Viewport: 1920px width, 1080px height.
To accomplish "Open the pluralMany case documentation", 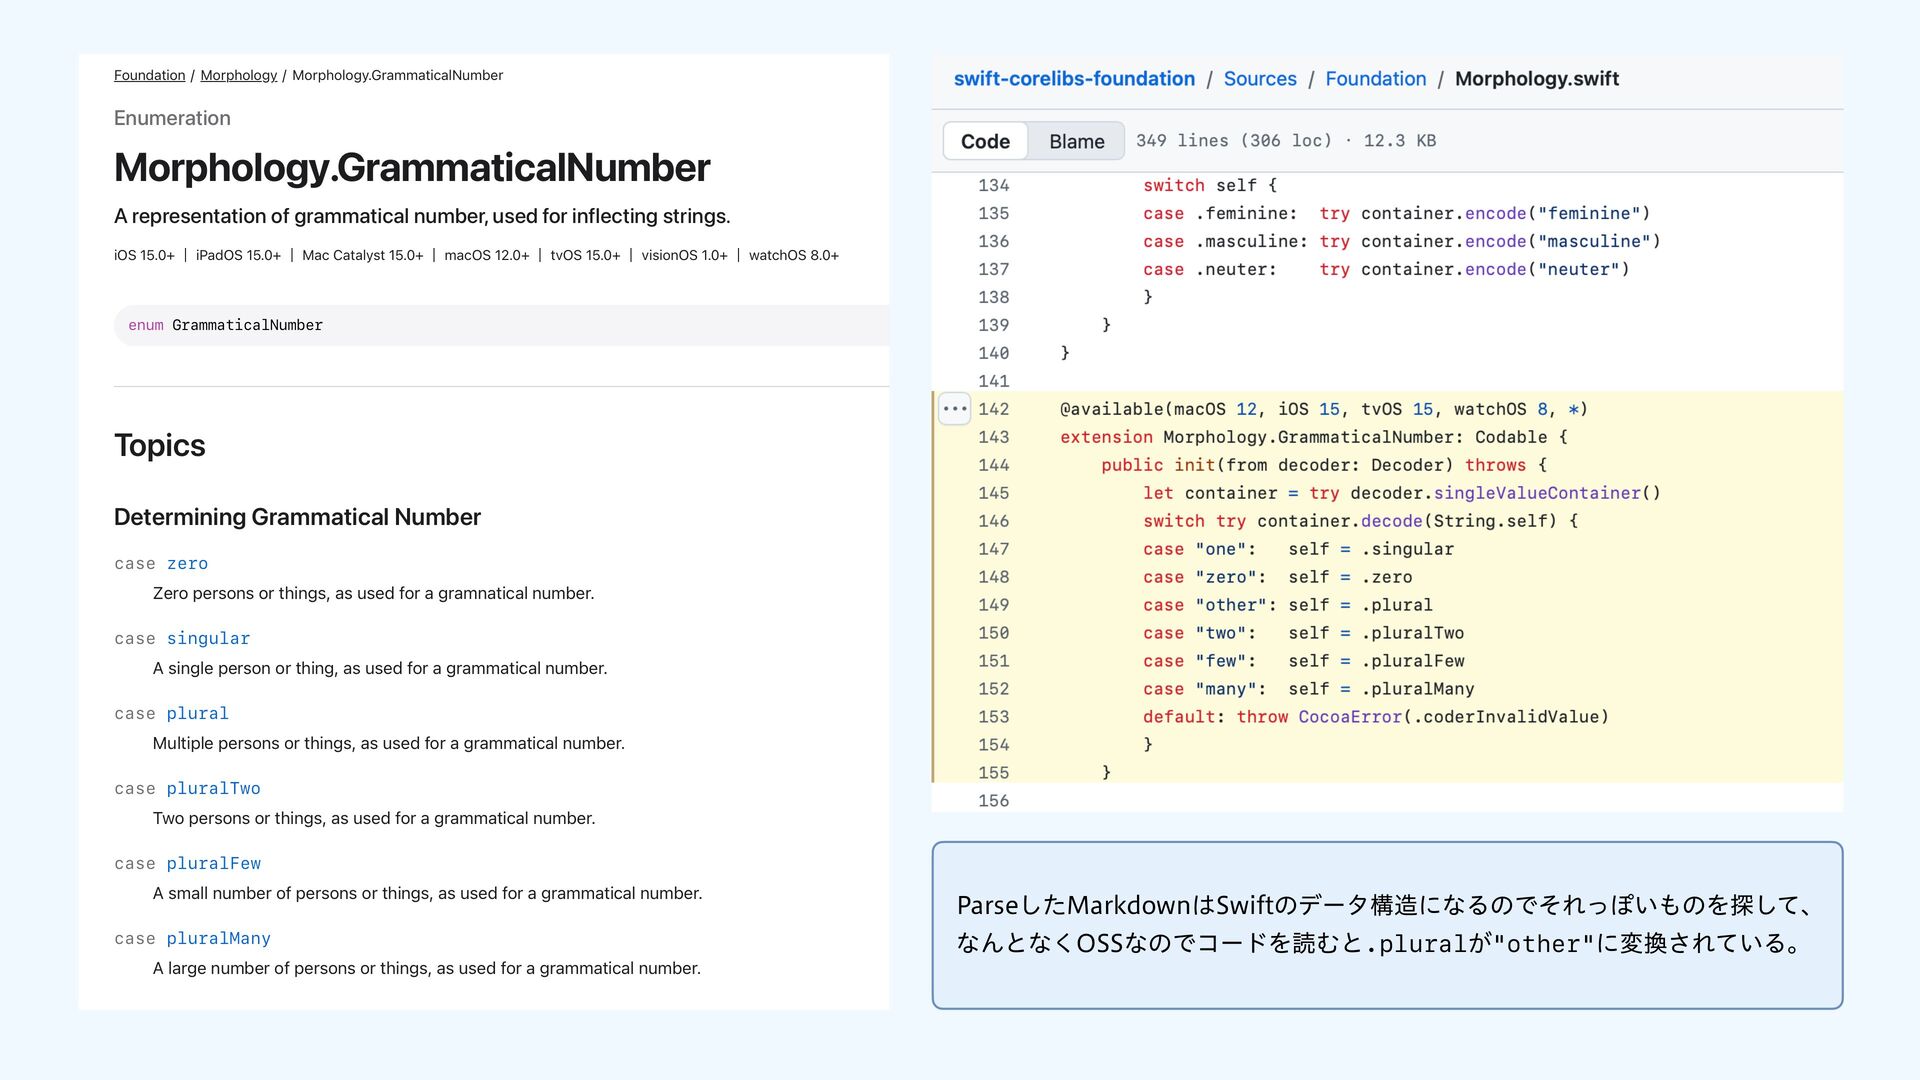I will pyautogui.click(x=218, y=939).
